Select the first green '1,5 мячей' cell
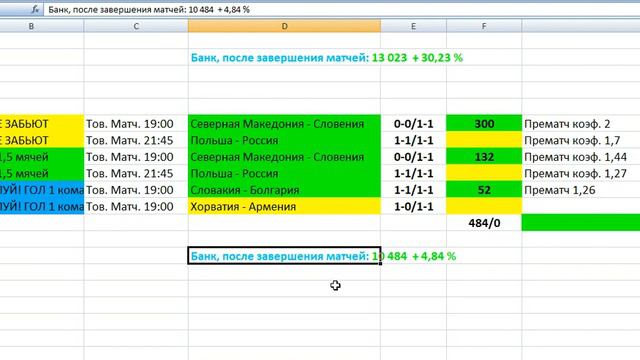The width and height of the screenshot is (640, 360). (42, 157)
